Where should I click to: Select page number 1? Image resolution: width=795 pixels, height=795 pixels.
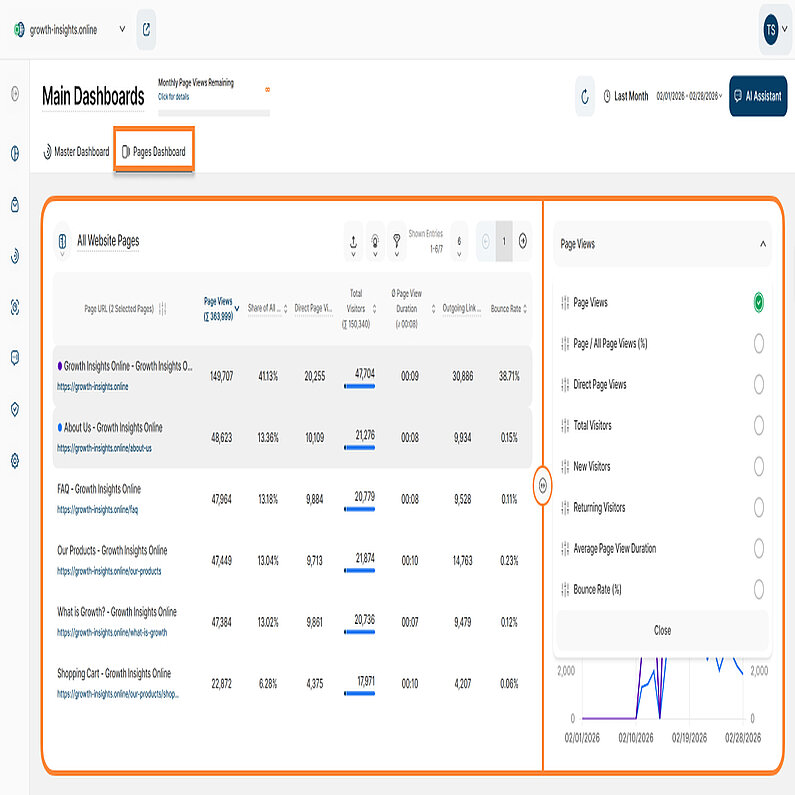tap(504, 241)
